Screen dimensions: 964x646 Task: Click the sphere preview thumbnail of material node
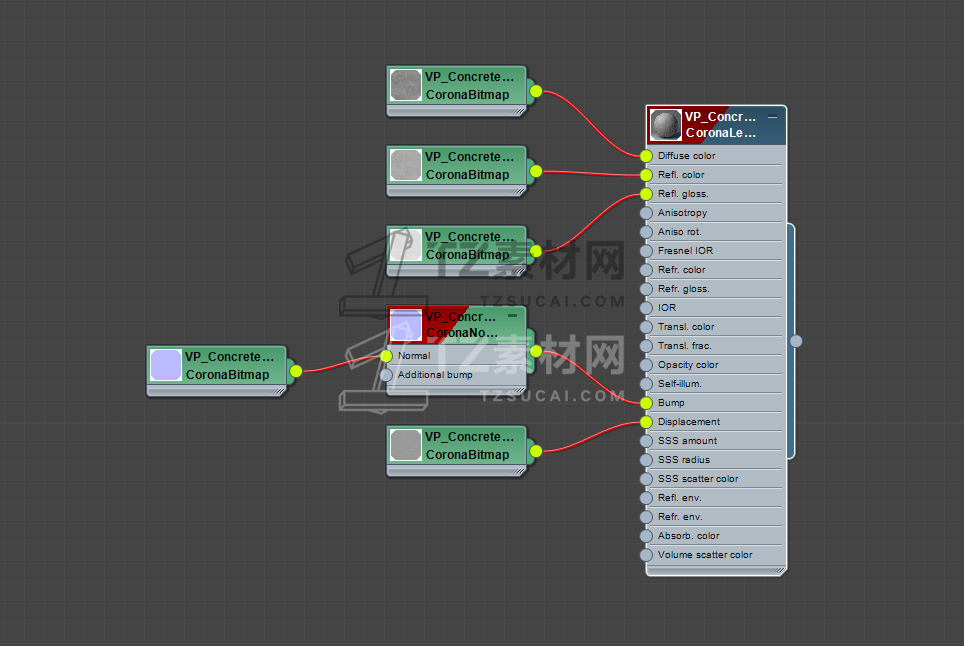666,125
